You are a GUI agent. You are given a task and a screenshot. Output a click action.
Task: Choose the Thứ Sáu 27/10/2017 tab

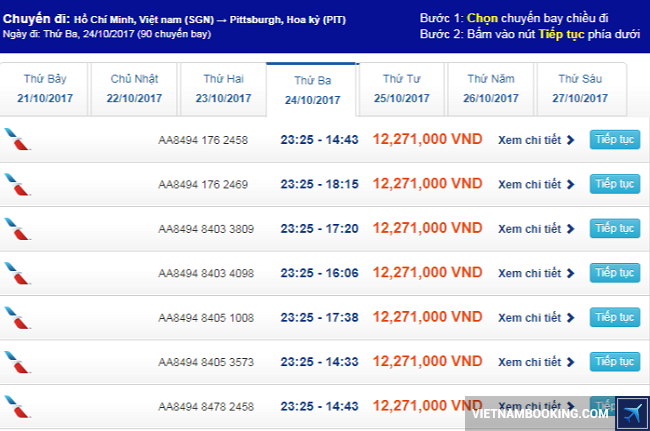tap(582, 89)
